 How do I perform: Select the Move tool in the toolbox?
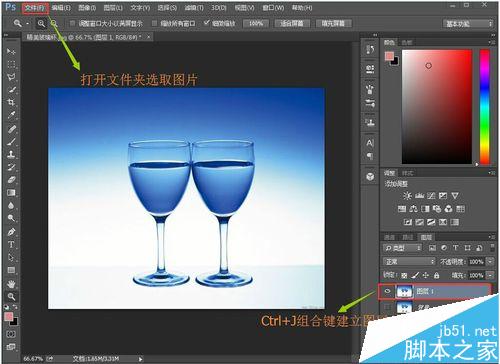click(11, 51)
